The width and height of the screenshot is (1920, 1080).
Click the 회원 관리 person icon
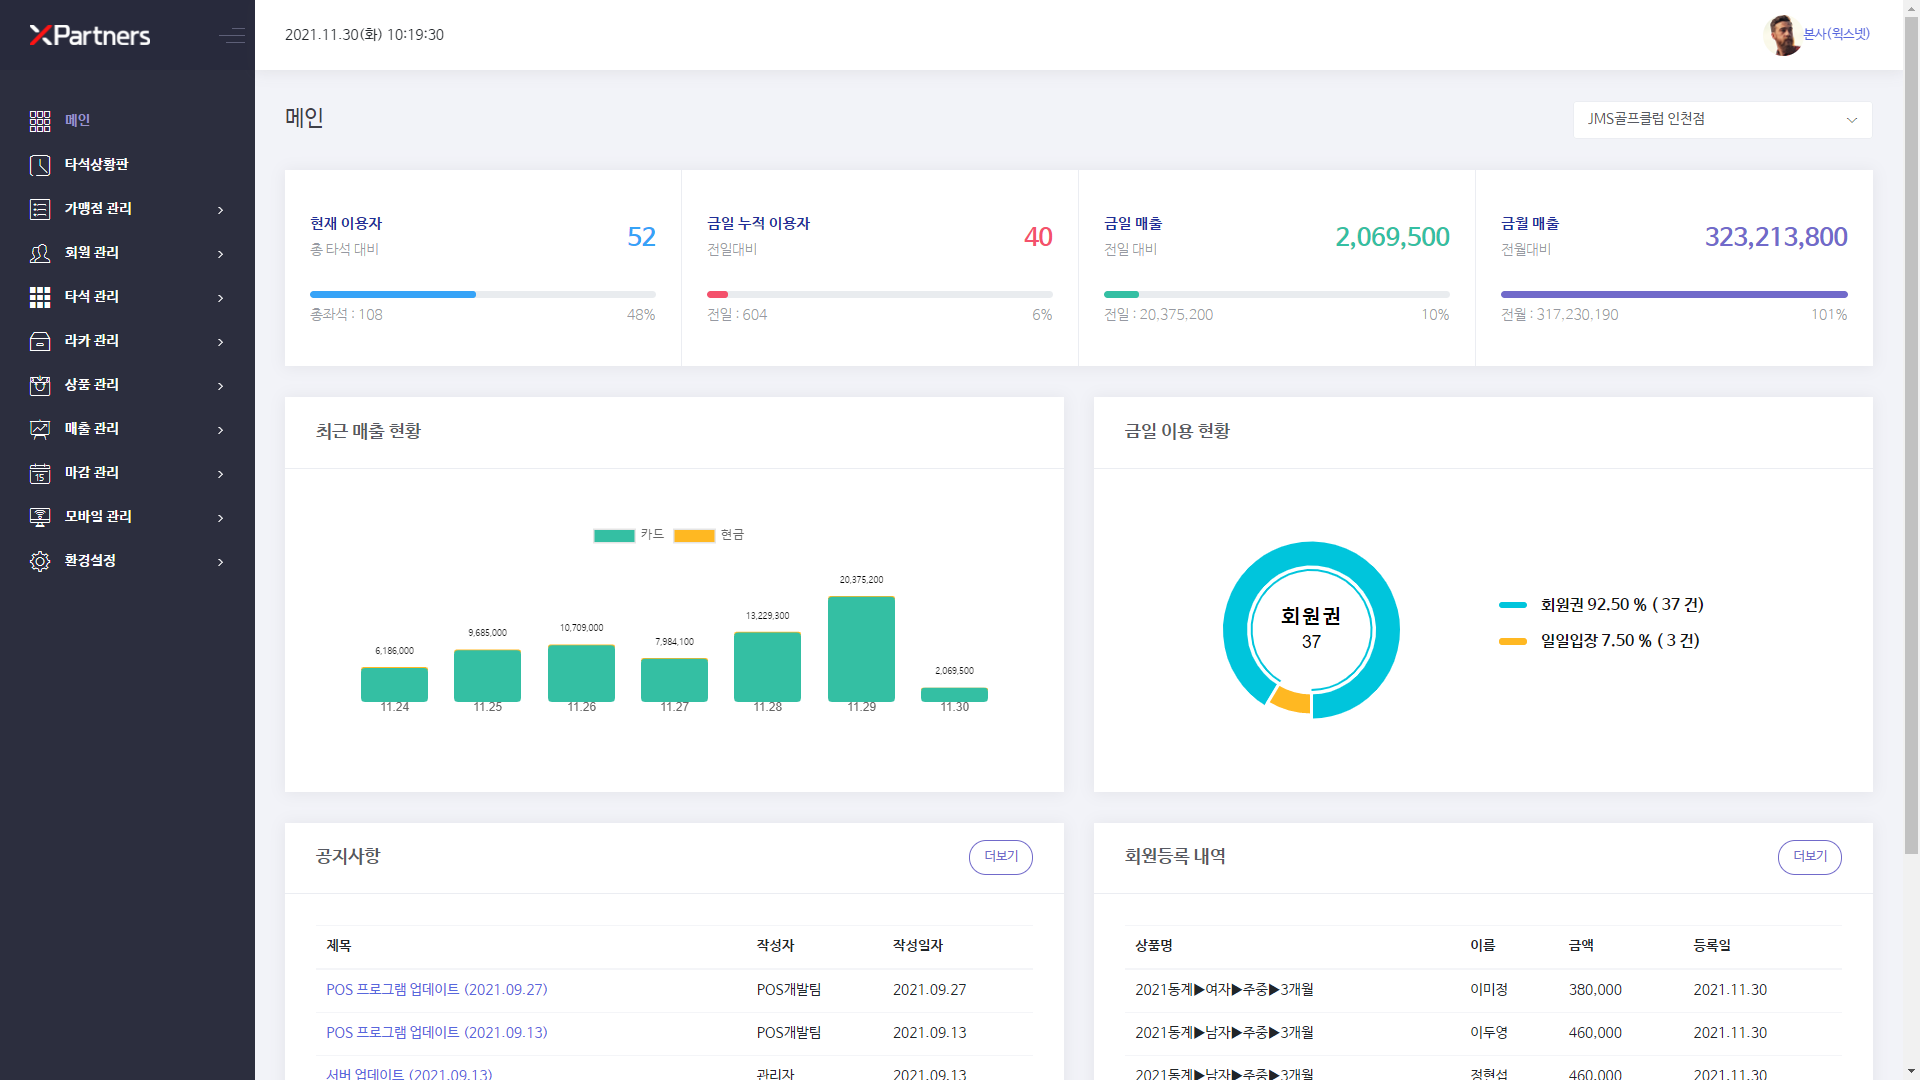click(40, 253)
